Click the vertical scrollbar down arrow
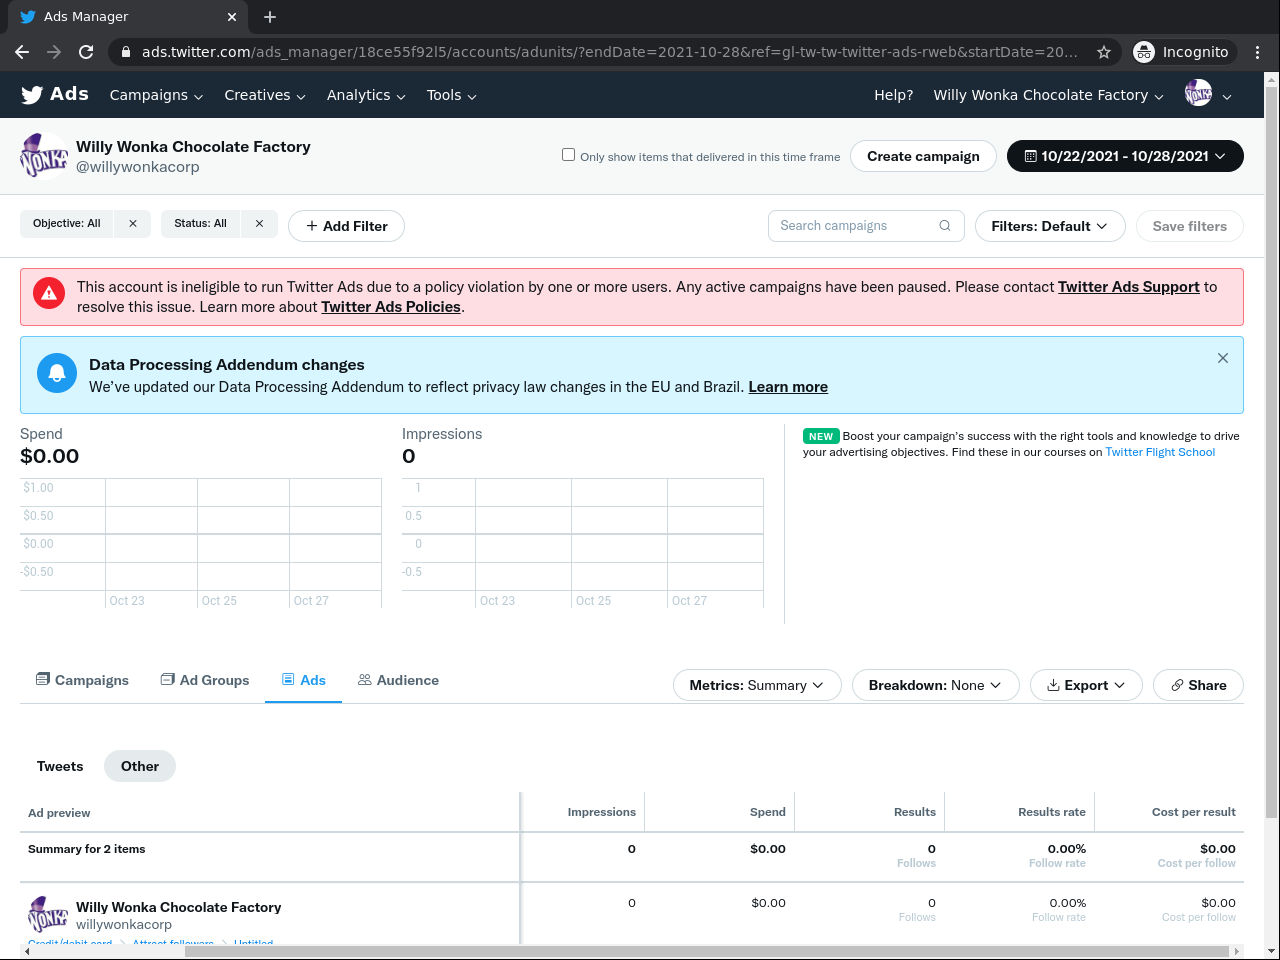Viewport: 1280px width, 960px height. coord(1272,951)
